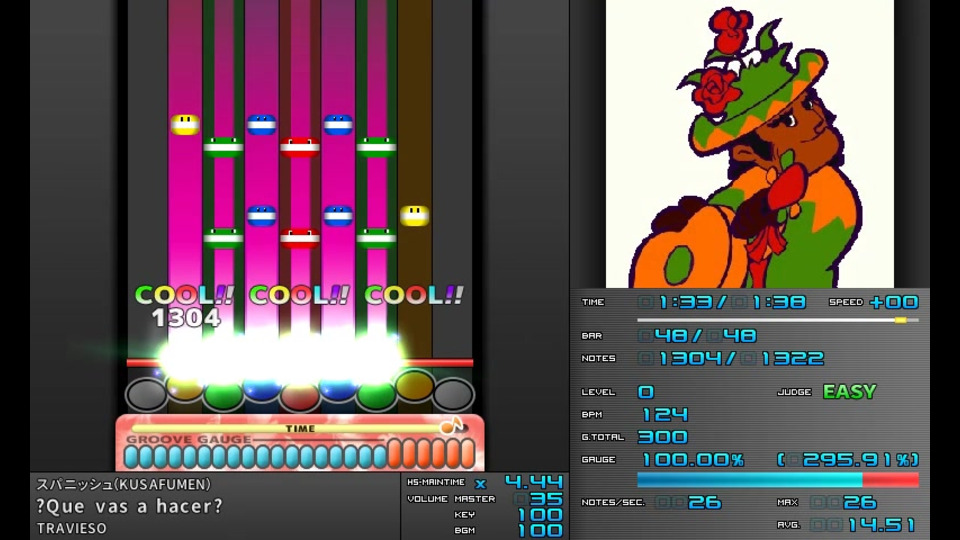Click the NOTES/SEC. value 26
The image size is (960, 540).
coord(705,503)
